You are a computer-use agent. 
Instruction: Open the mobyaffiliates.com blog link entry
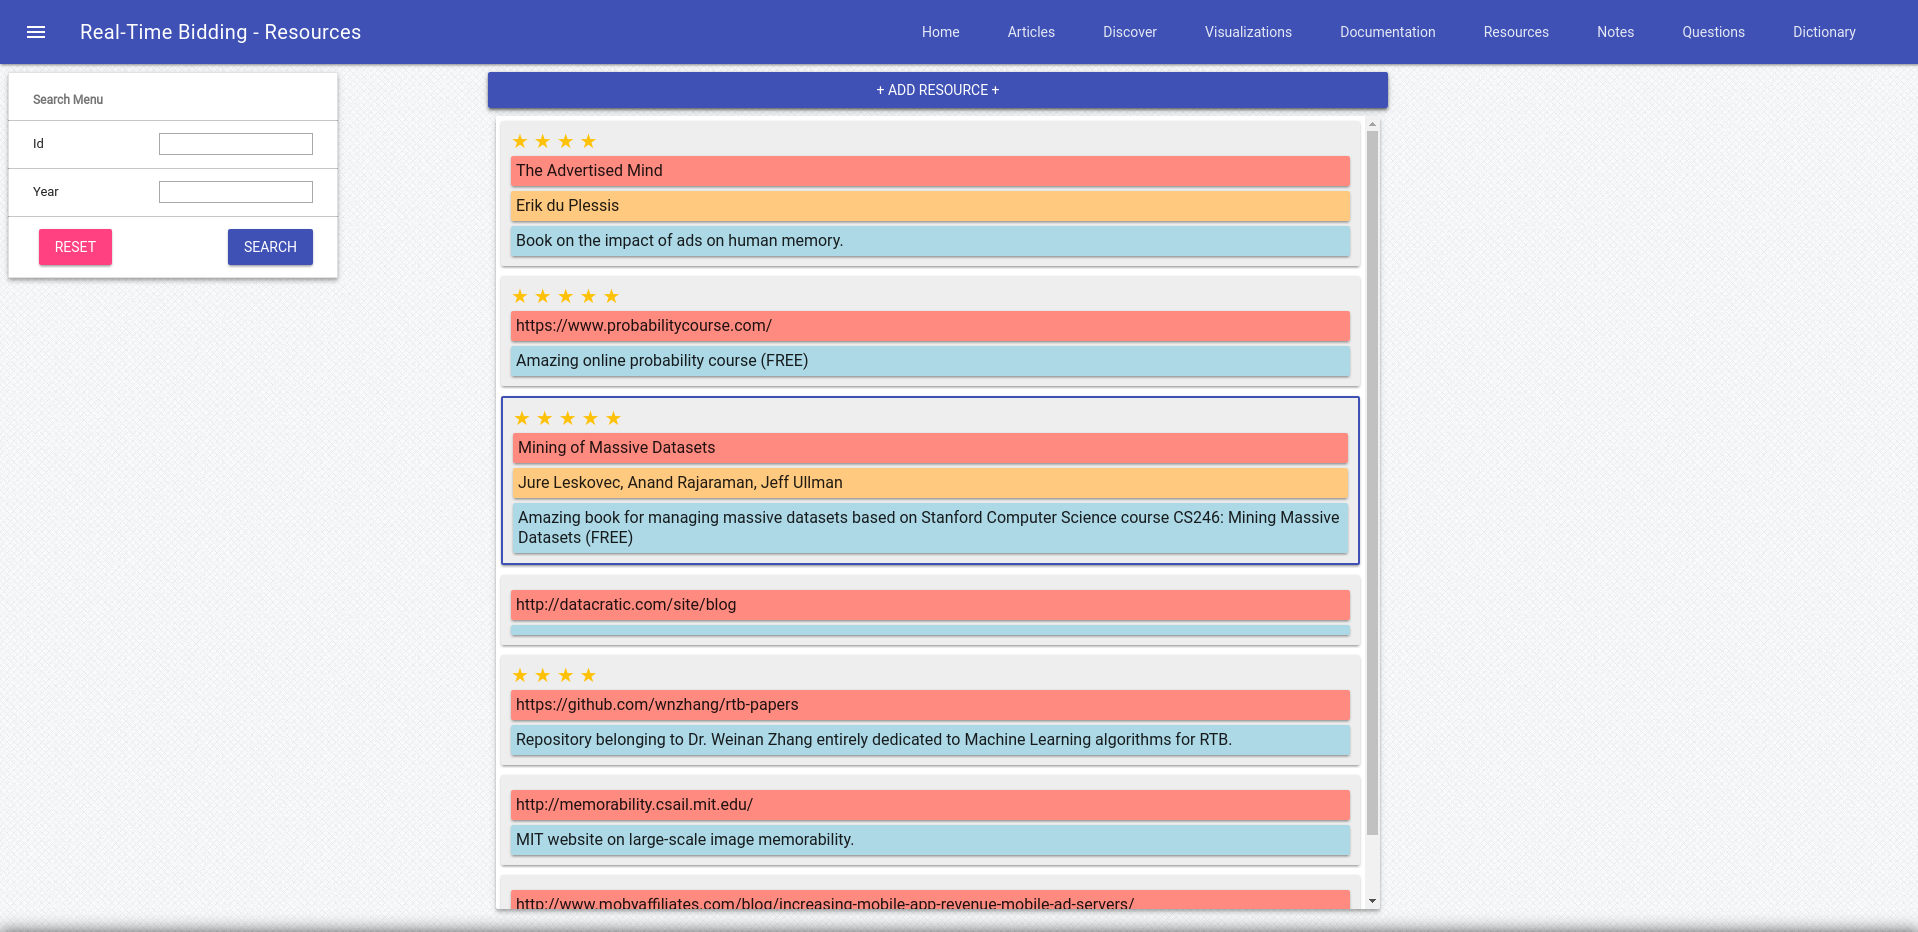pyautogui.click(x=930, y=900)
